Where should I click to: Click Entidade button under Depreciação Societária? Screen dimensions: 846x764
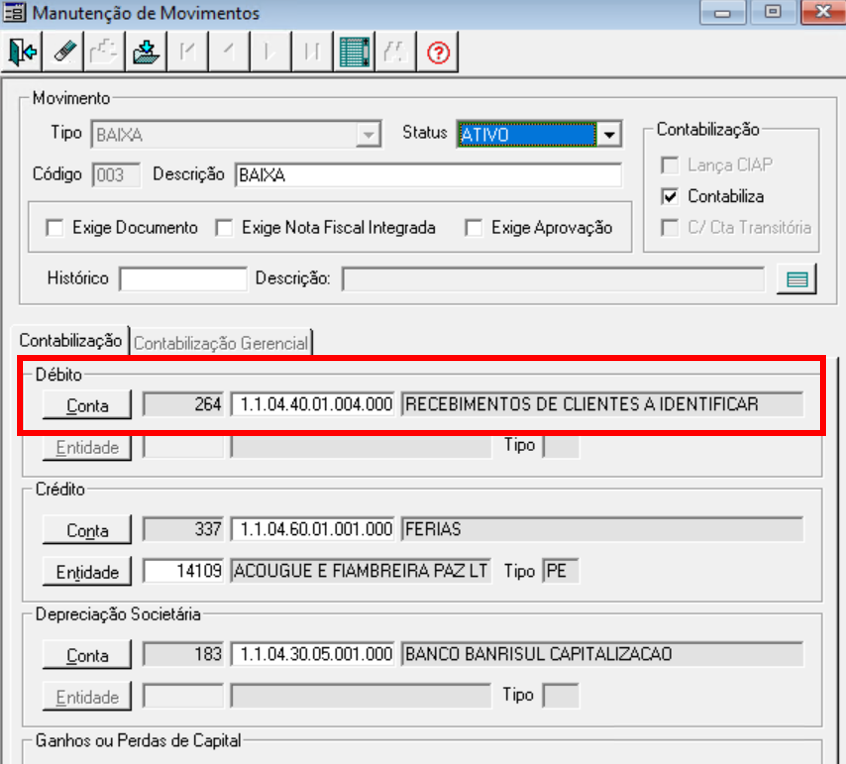(87, 697)
